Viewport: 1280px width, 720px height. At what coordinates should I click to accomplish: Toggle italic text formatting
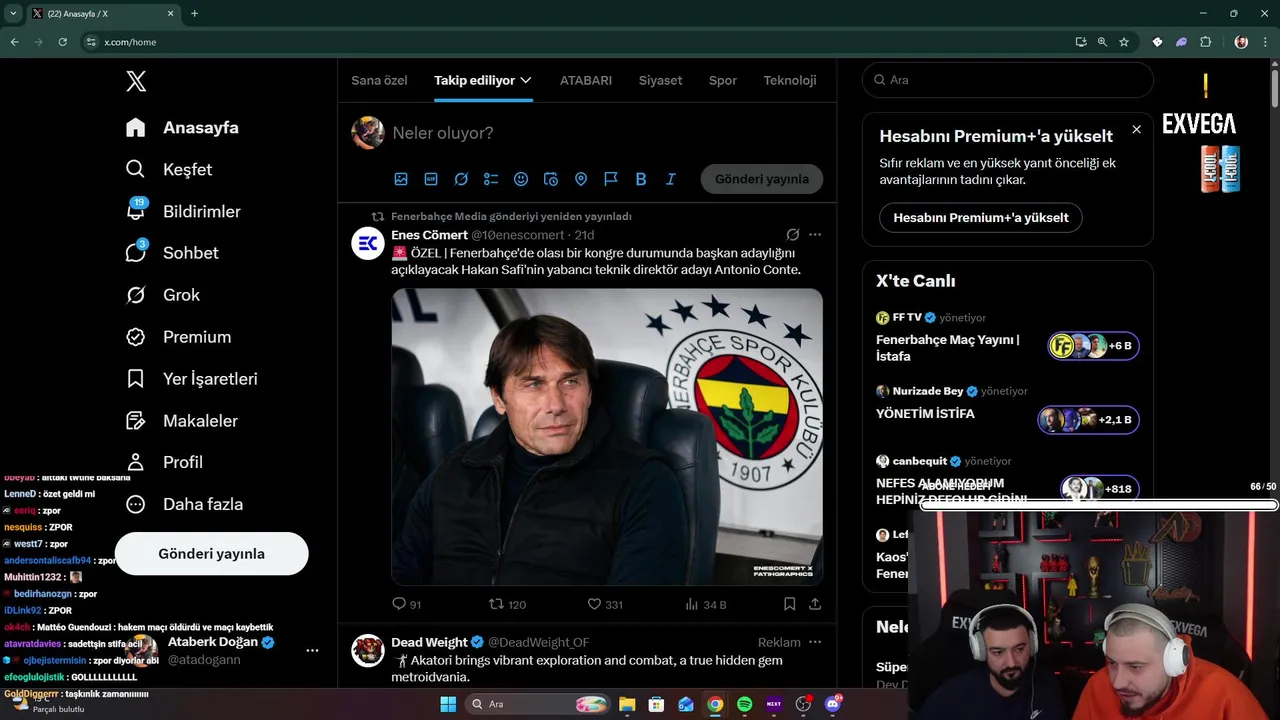(x=671, y=179)
